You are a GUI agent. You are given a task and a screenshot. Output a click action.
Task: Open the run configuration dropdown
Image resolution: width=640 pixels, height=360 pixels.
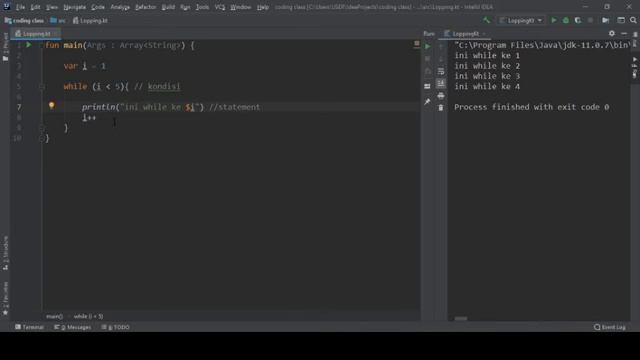(x=521, y=20)
